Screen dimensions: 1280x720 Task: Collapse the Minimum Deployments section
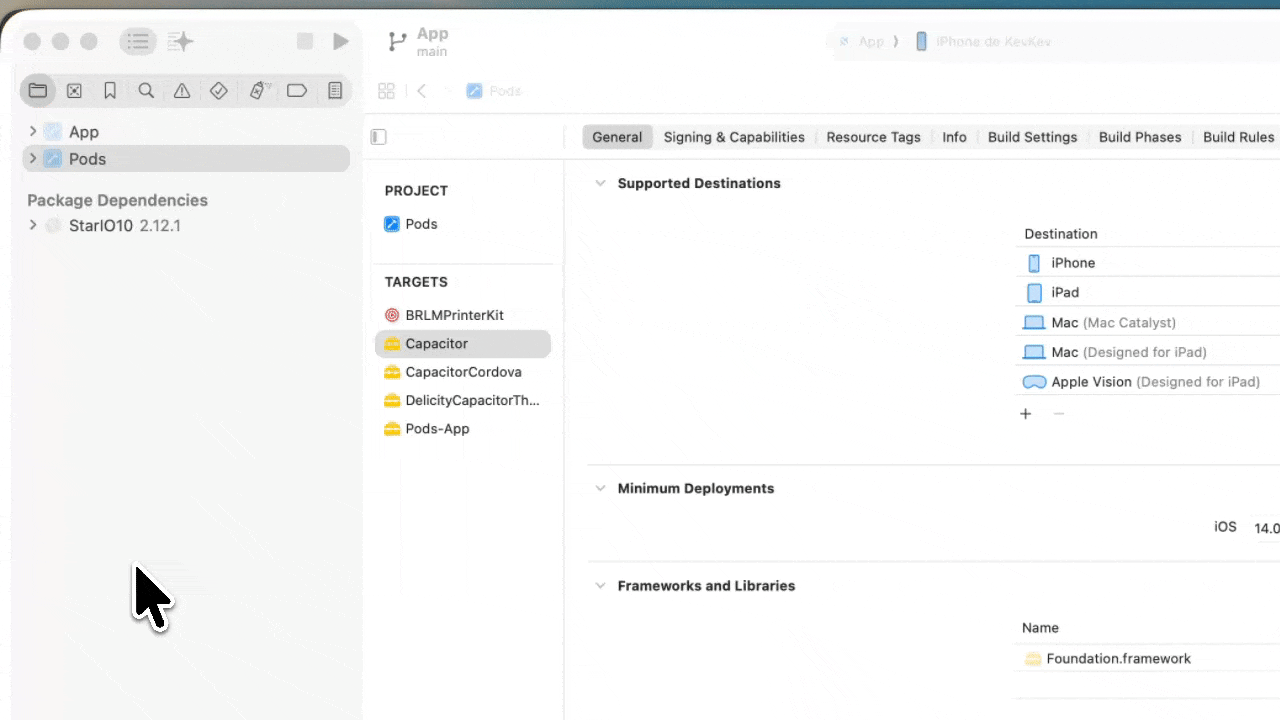(x=600, y=488)
